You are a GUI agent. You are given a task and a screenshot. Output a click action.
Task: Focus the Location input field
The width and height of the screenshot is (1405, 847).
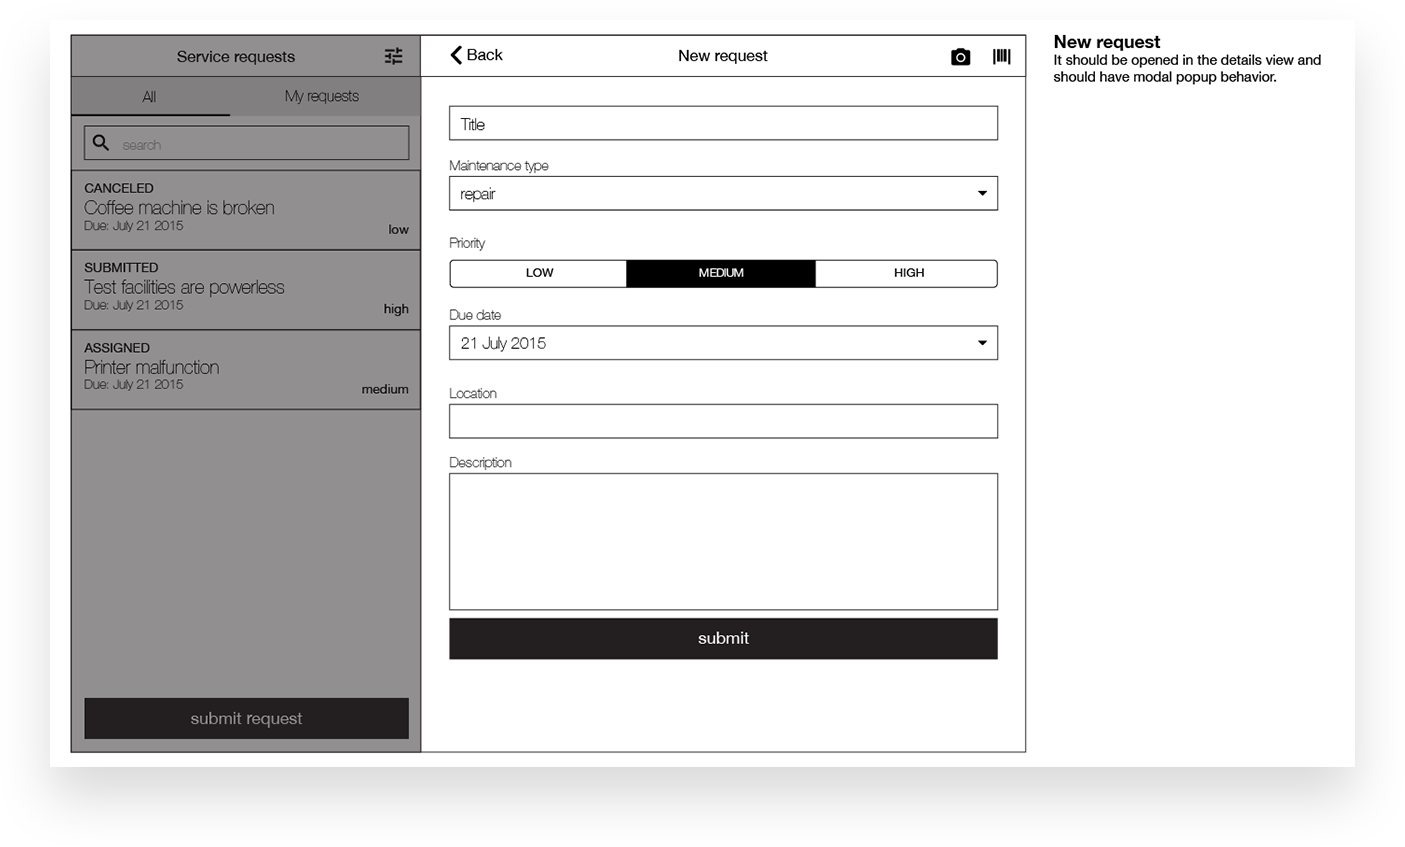(x=723, y=421)
